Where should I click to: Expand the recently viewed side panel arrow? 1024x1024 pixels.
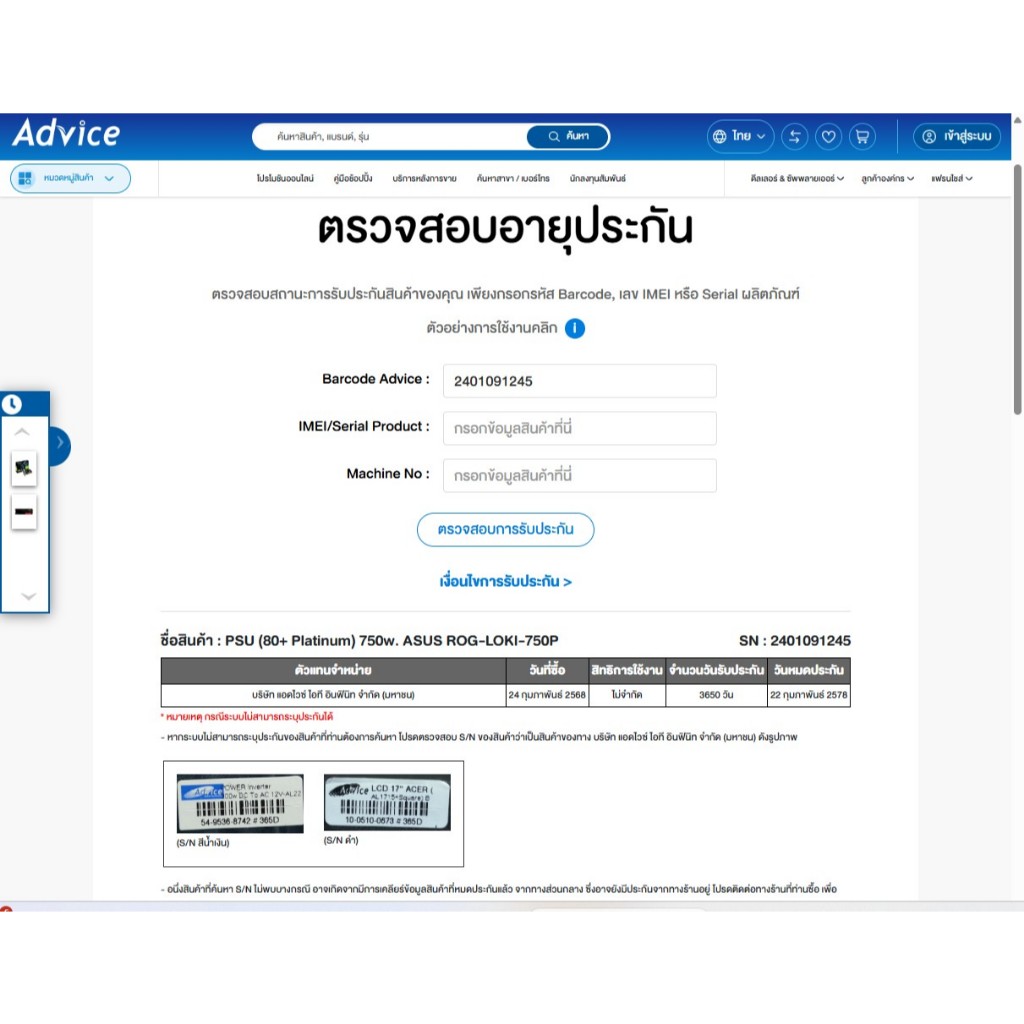(x=60, y=443)
